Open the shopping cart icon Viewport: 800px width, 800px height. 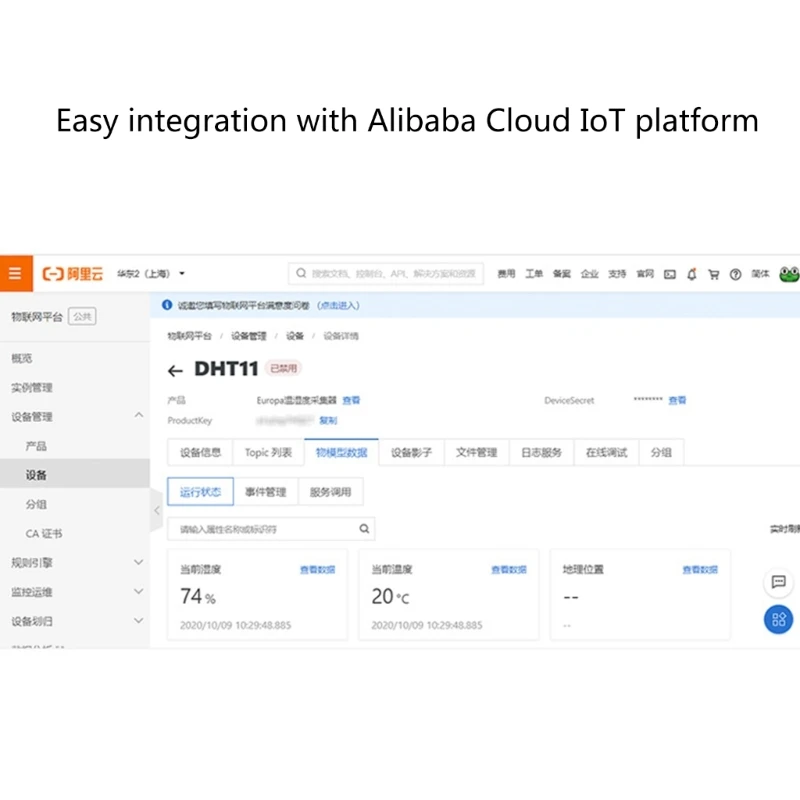[x=713, y=274]
